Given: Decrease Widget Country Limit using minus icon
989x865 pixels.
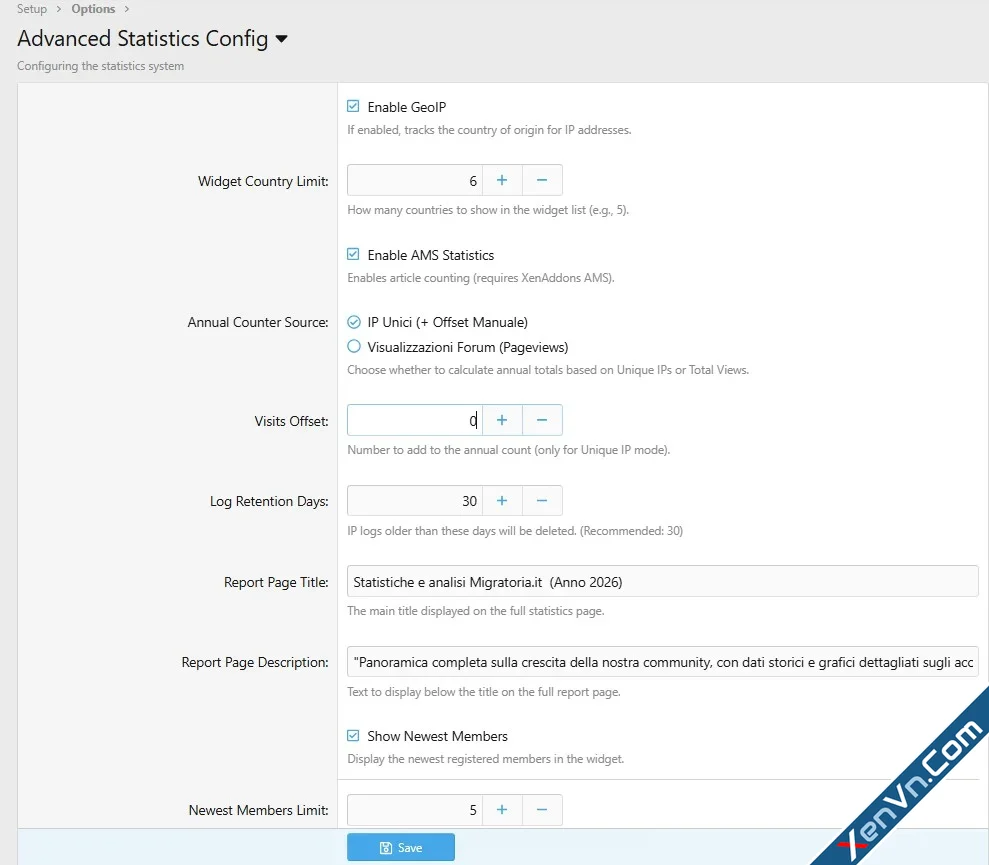Looking at the screenshot, I should coord(542,180).
